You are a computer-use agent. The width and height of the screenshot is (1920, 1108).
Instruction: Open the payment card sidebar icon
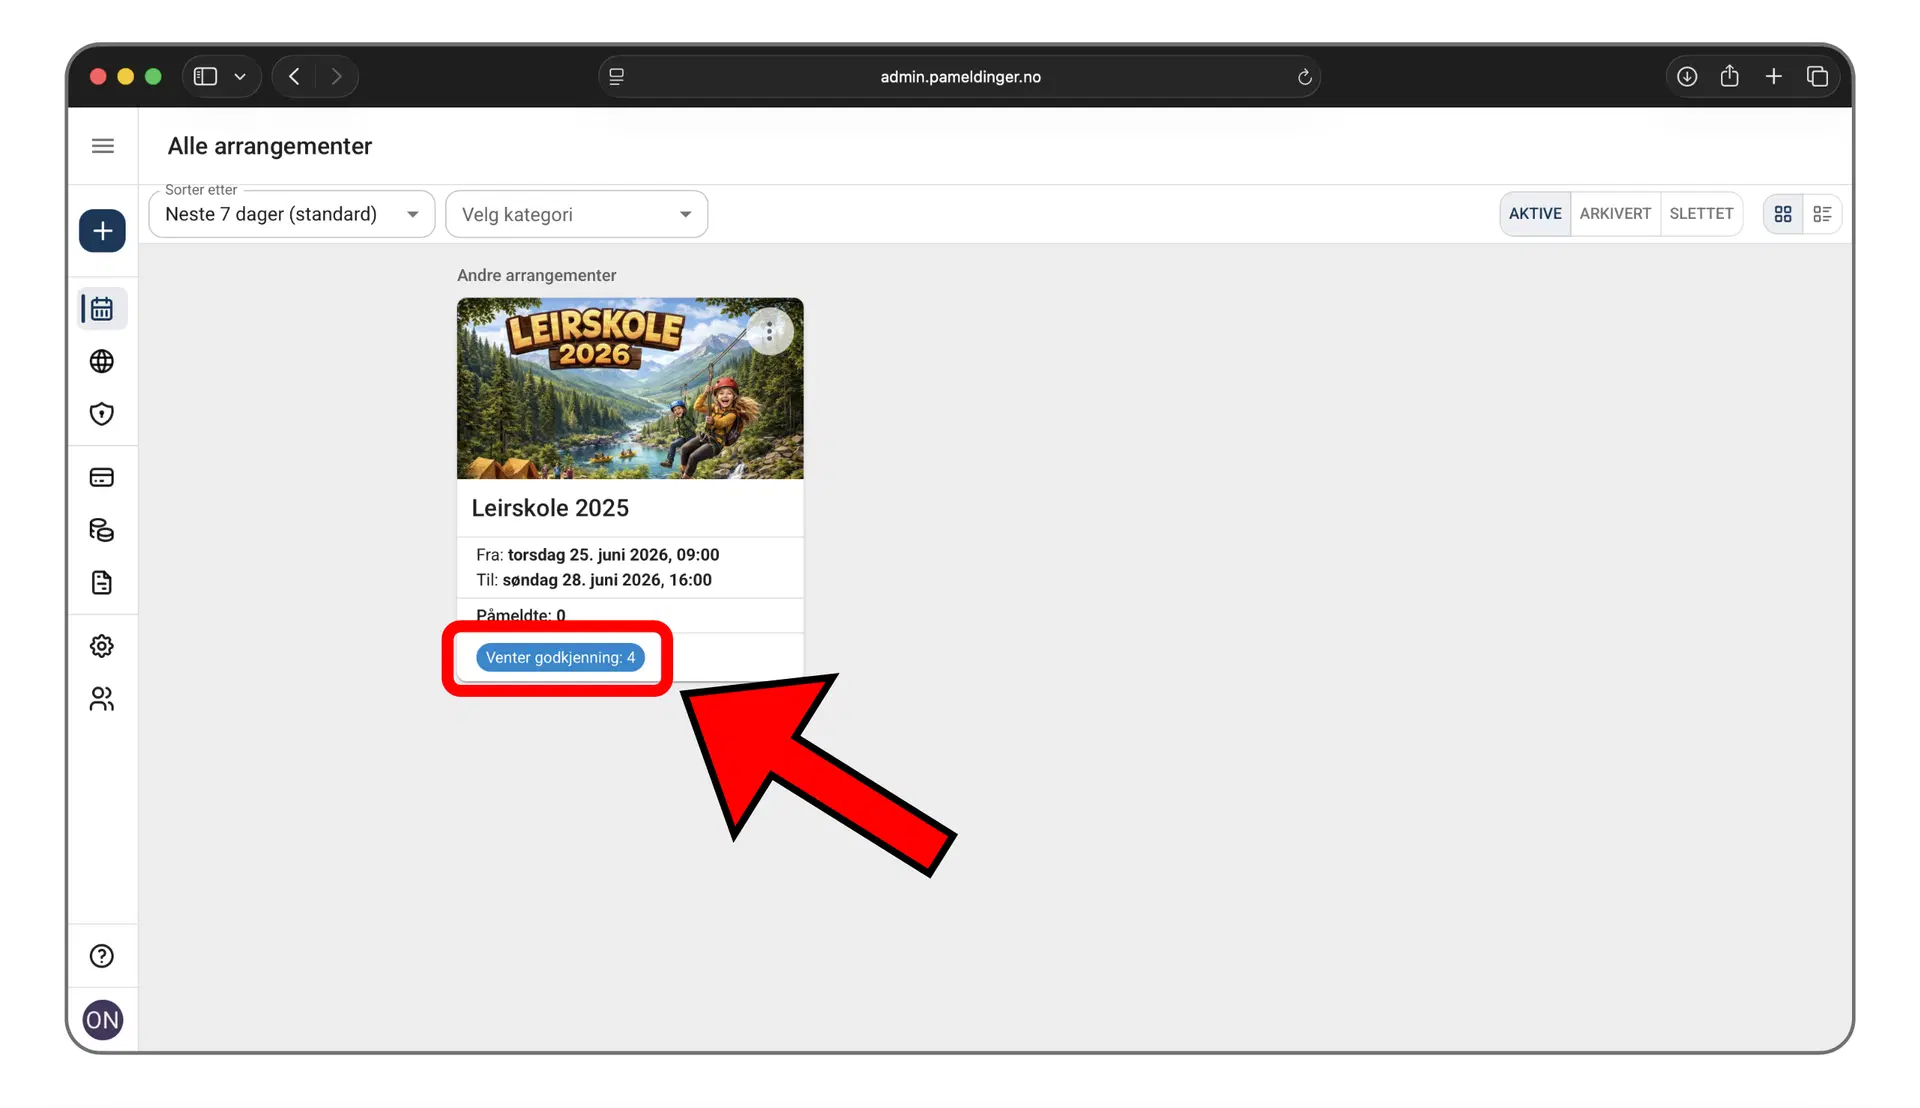[x=102, y=477]
